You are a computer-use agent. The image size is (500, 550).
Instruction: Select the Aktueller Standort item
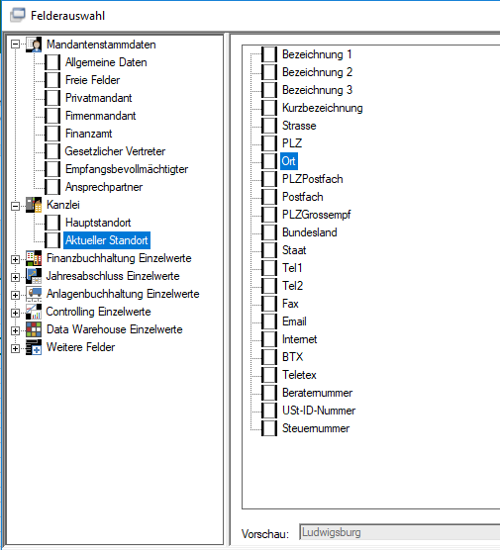click(107, 240)
